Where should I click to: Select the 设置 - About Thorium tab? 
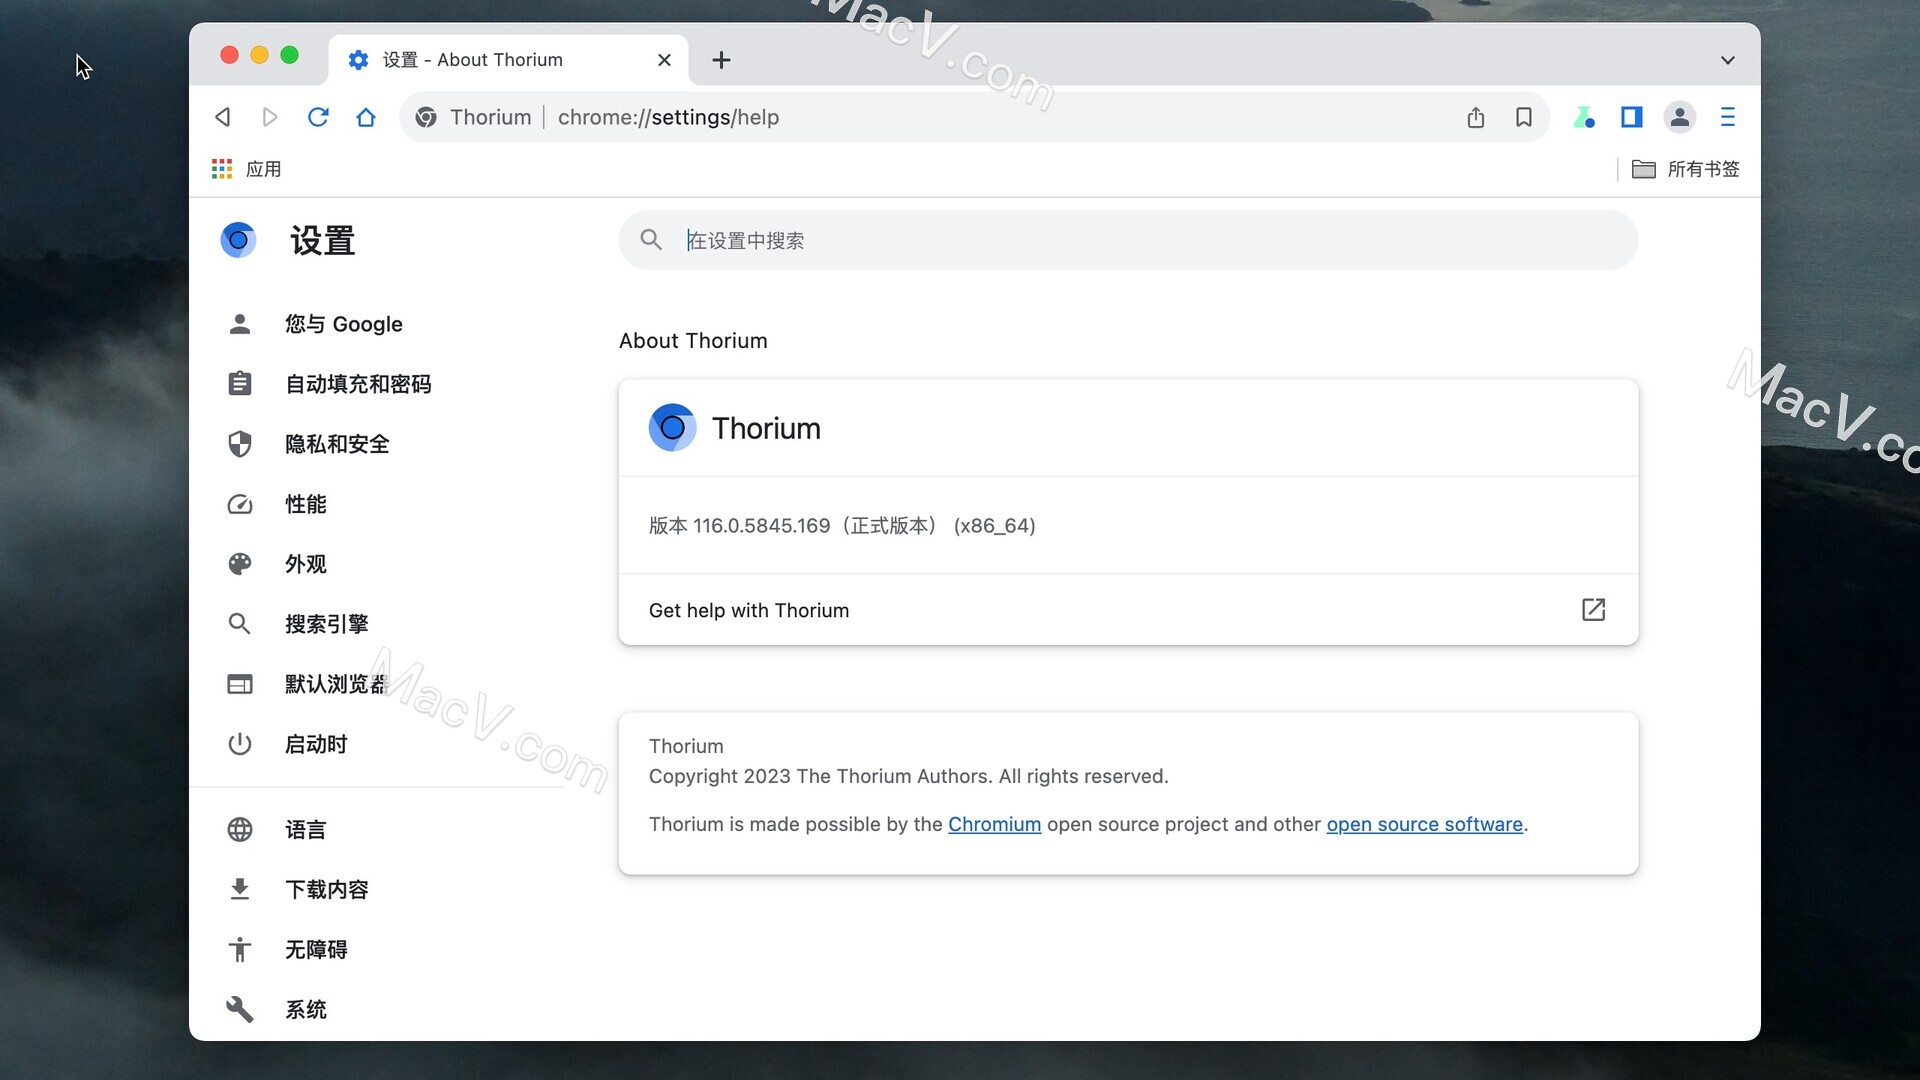click(508, 60)
